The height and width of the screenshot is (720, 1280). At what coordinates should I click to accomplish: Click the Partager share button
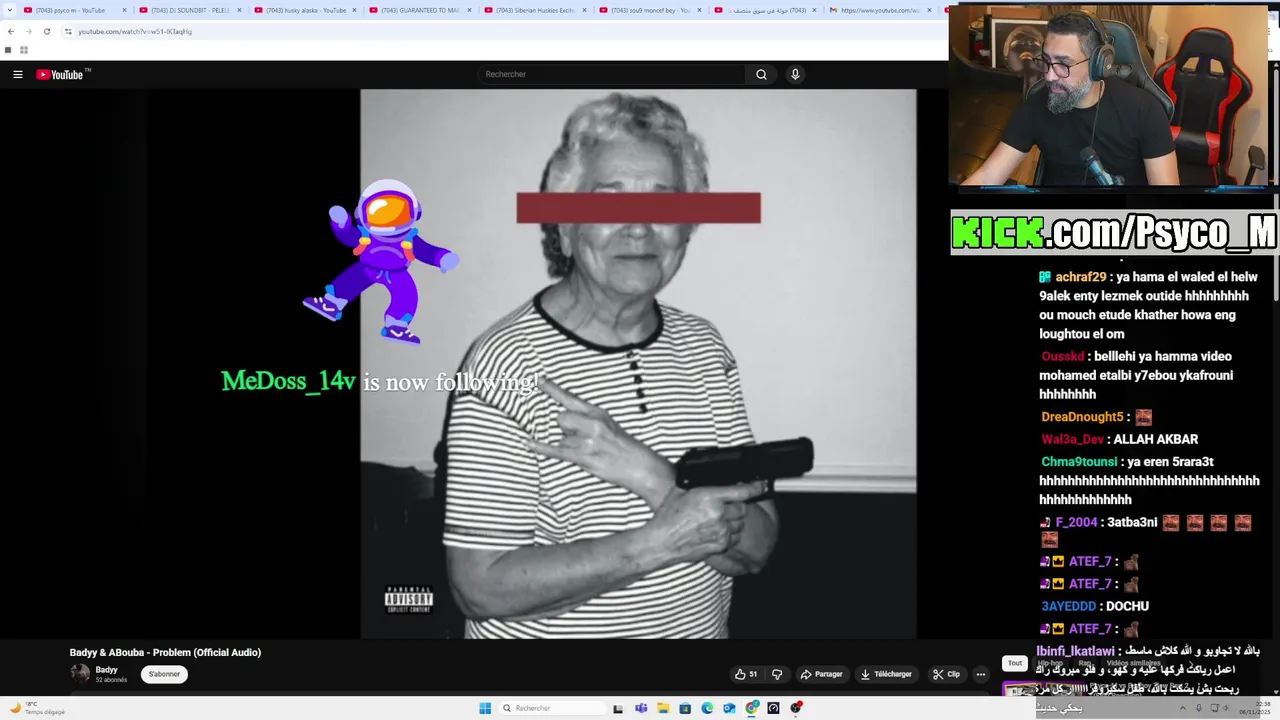tap(822, 674)
